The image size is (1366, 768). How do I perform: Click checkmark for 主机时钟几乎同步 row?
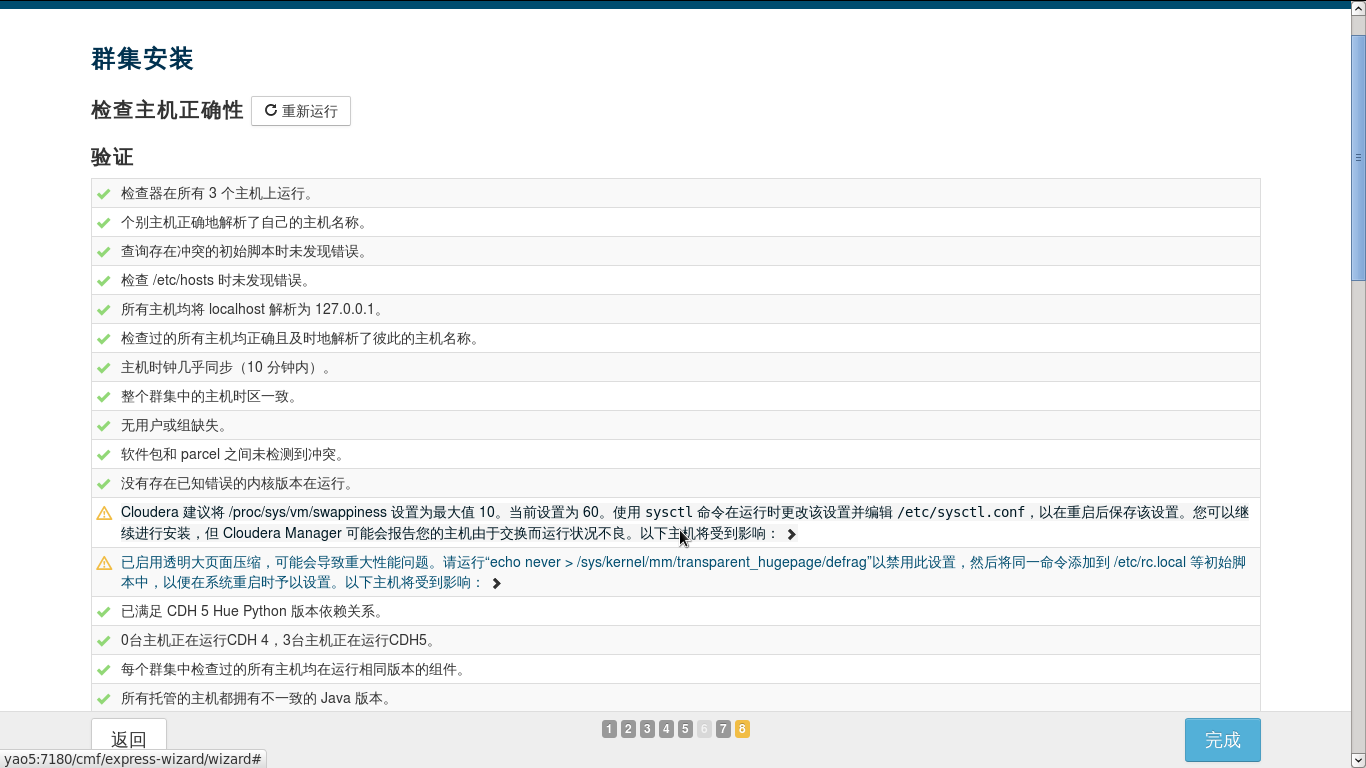point(104,368)
